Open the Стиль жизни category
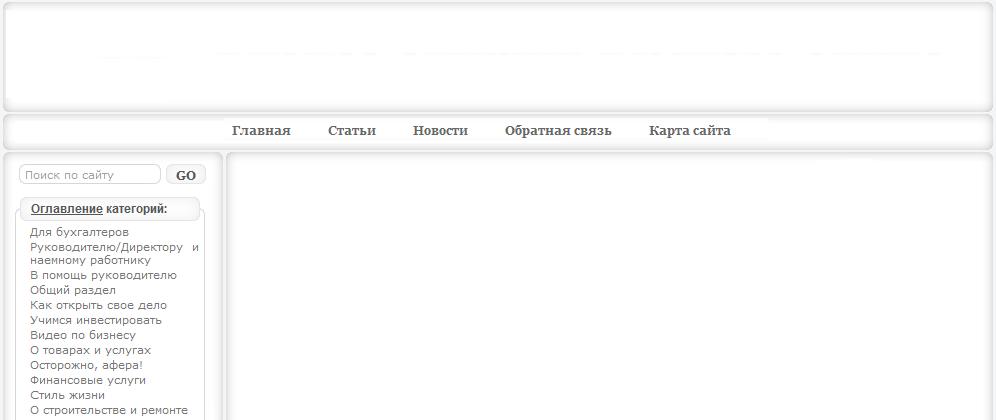 pos(67,395)
